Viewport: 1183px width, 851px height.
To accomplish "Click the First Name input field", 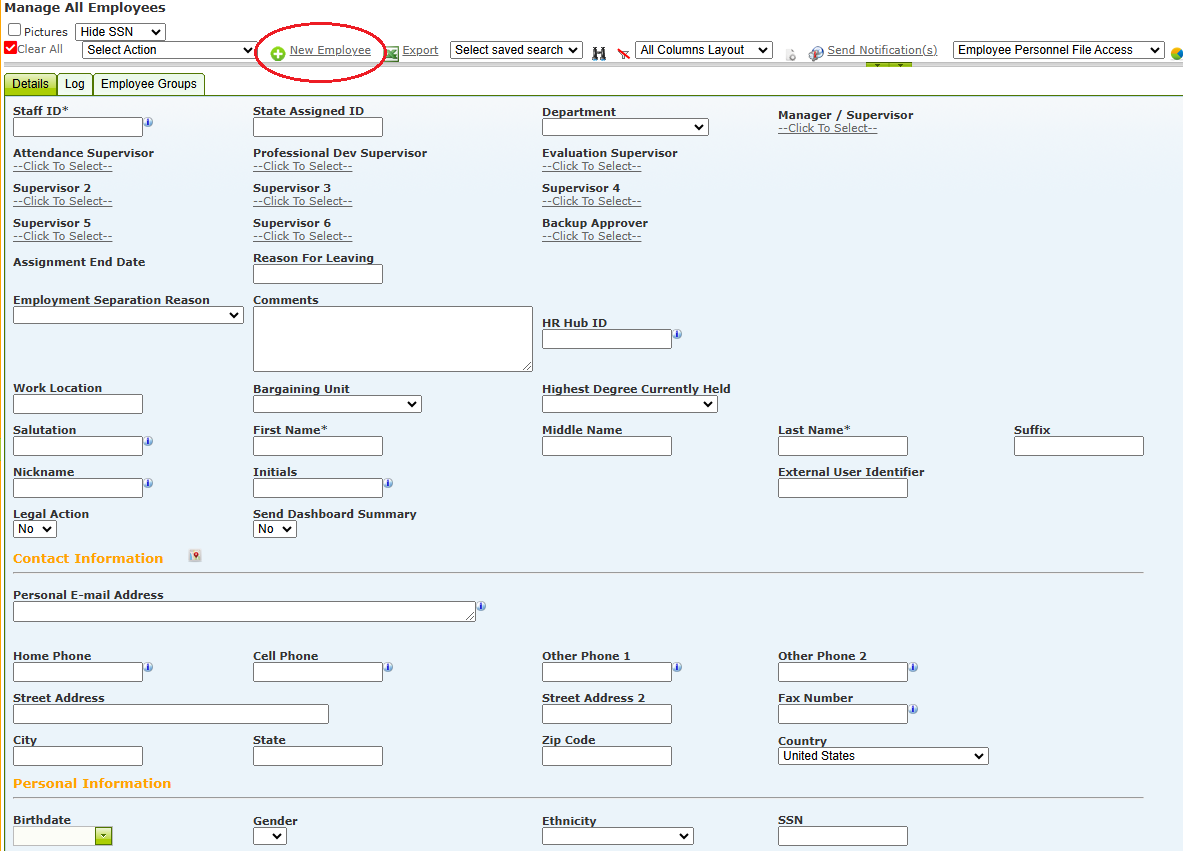I will tap(318, 446).
